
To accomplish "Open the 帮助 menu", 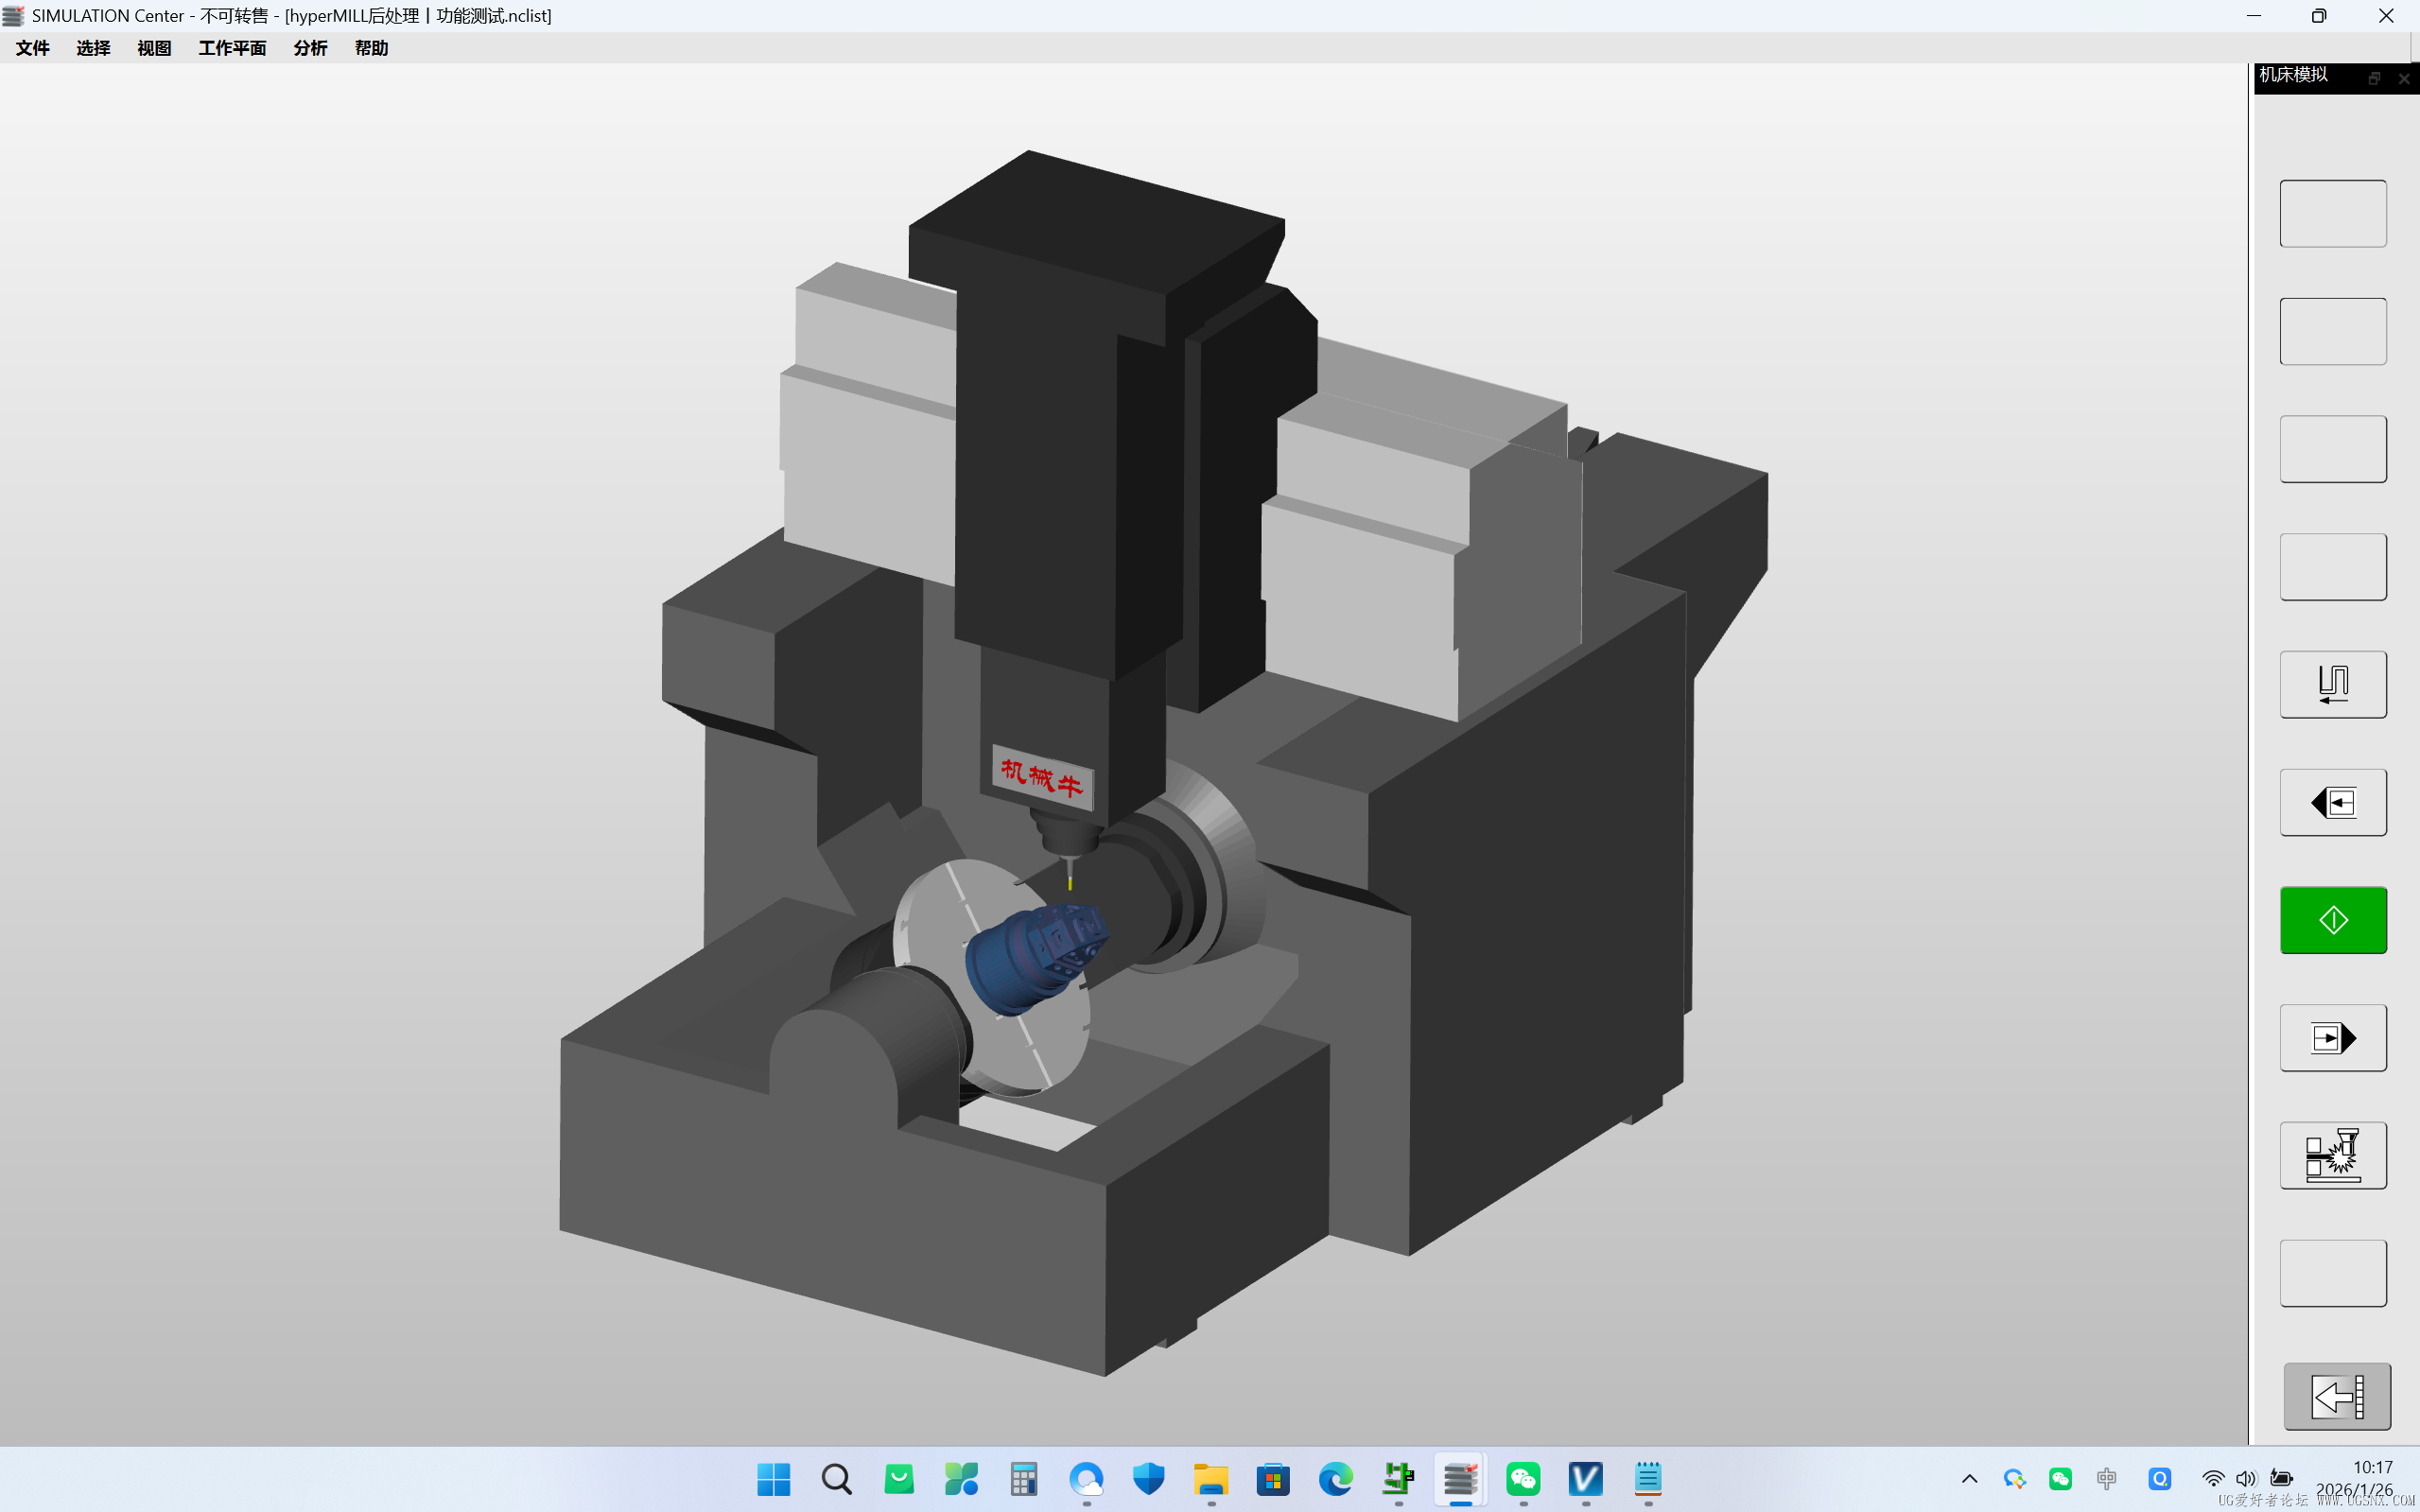I will point(371,48).
